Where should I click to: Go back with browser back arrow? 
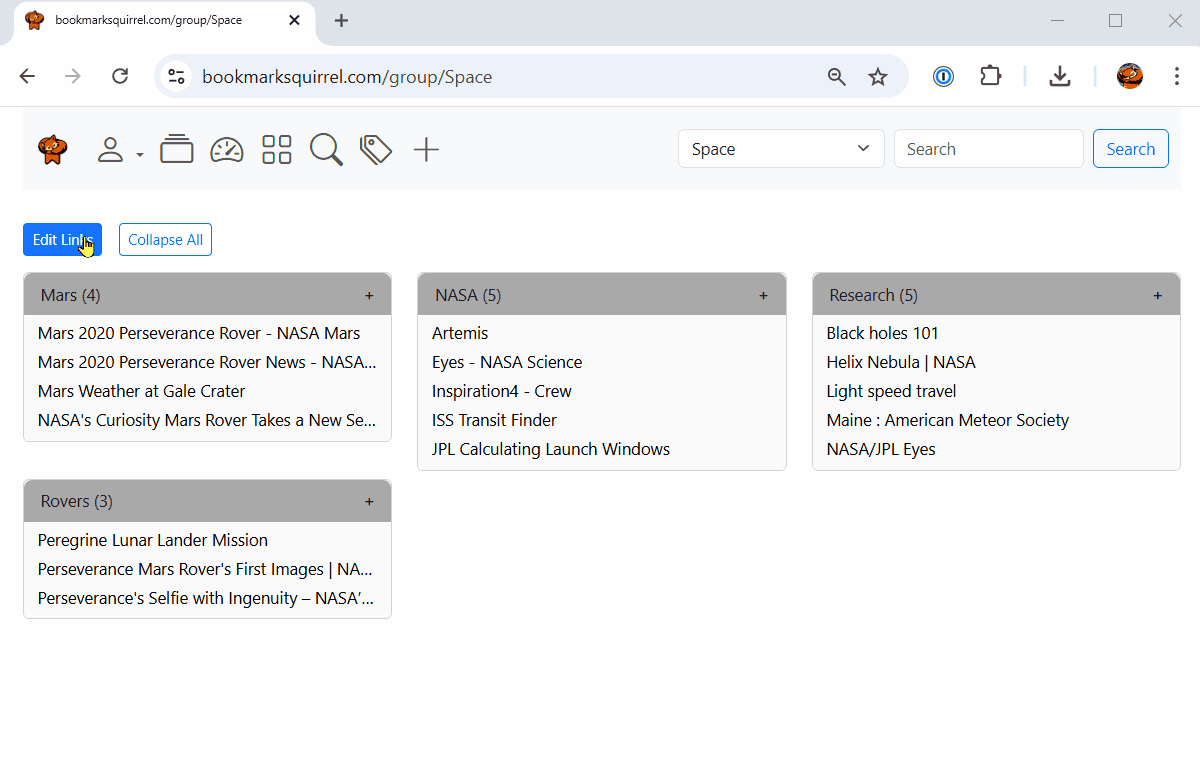(x=27, y=77)
